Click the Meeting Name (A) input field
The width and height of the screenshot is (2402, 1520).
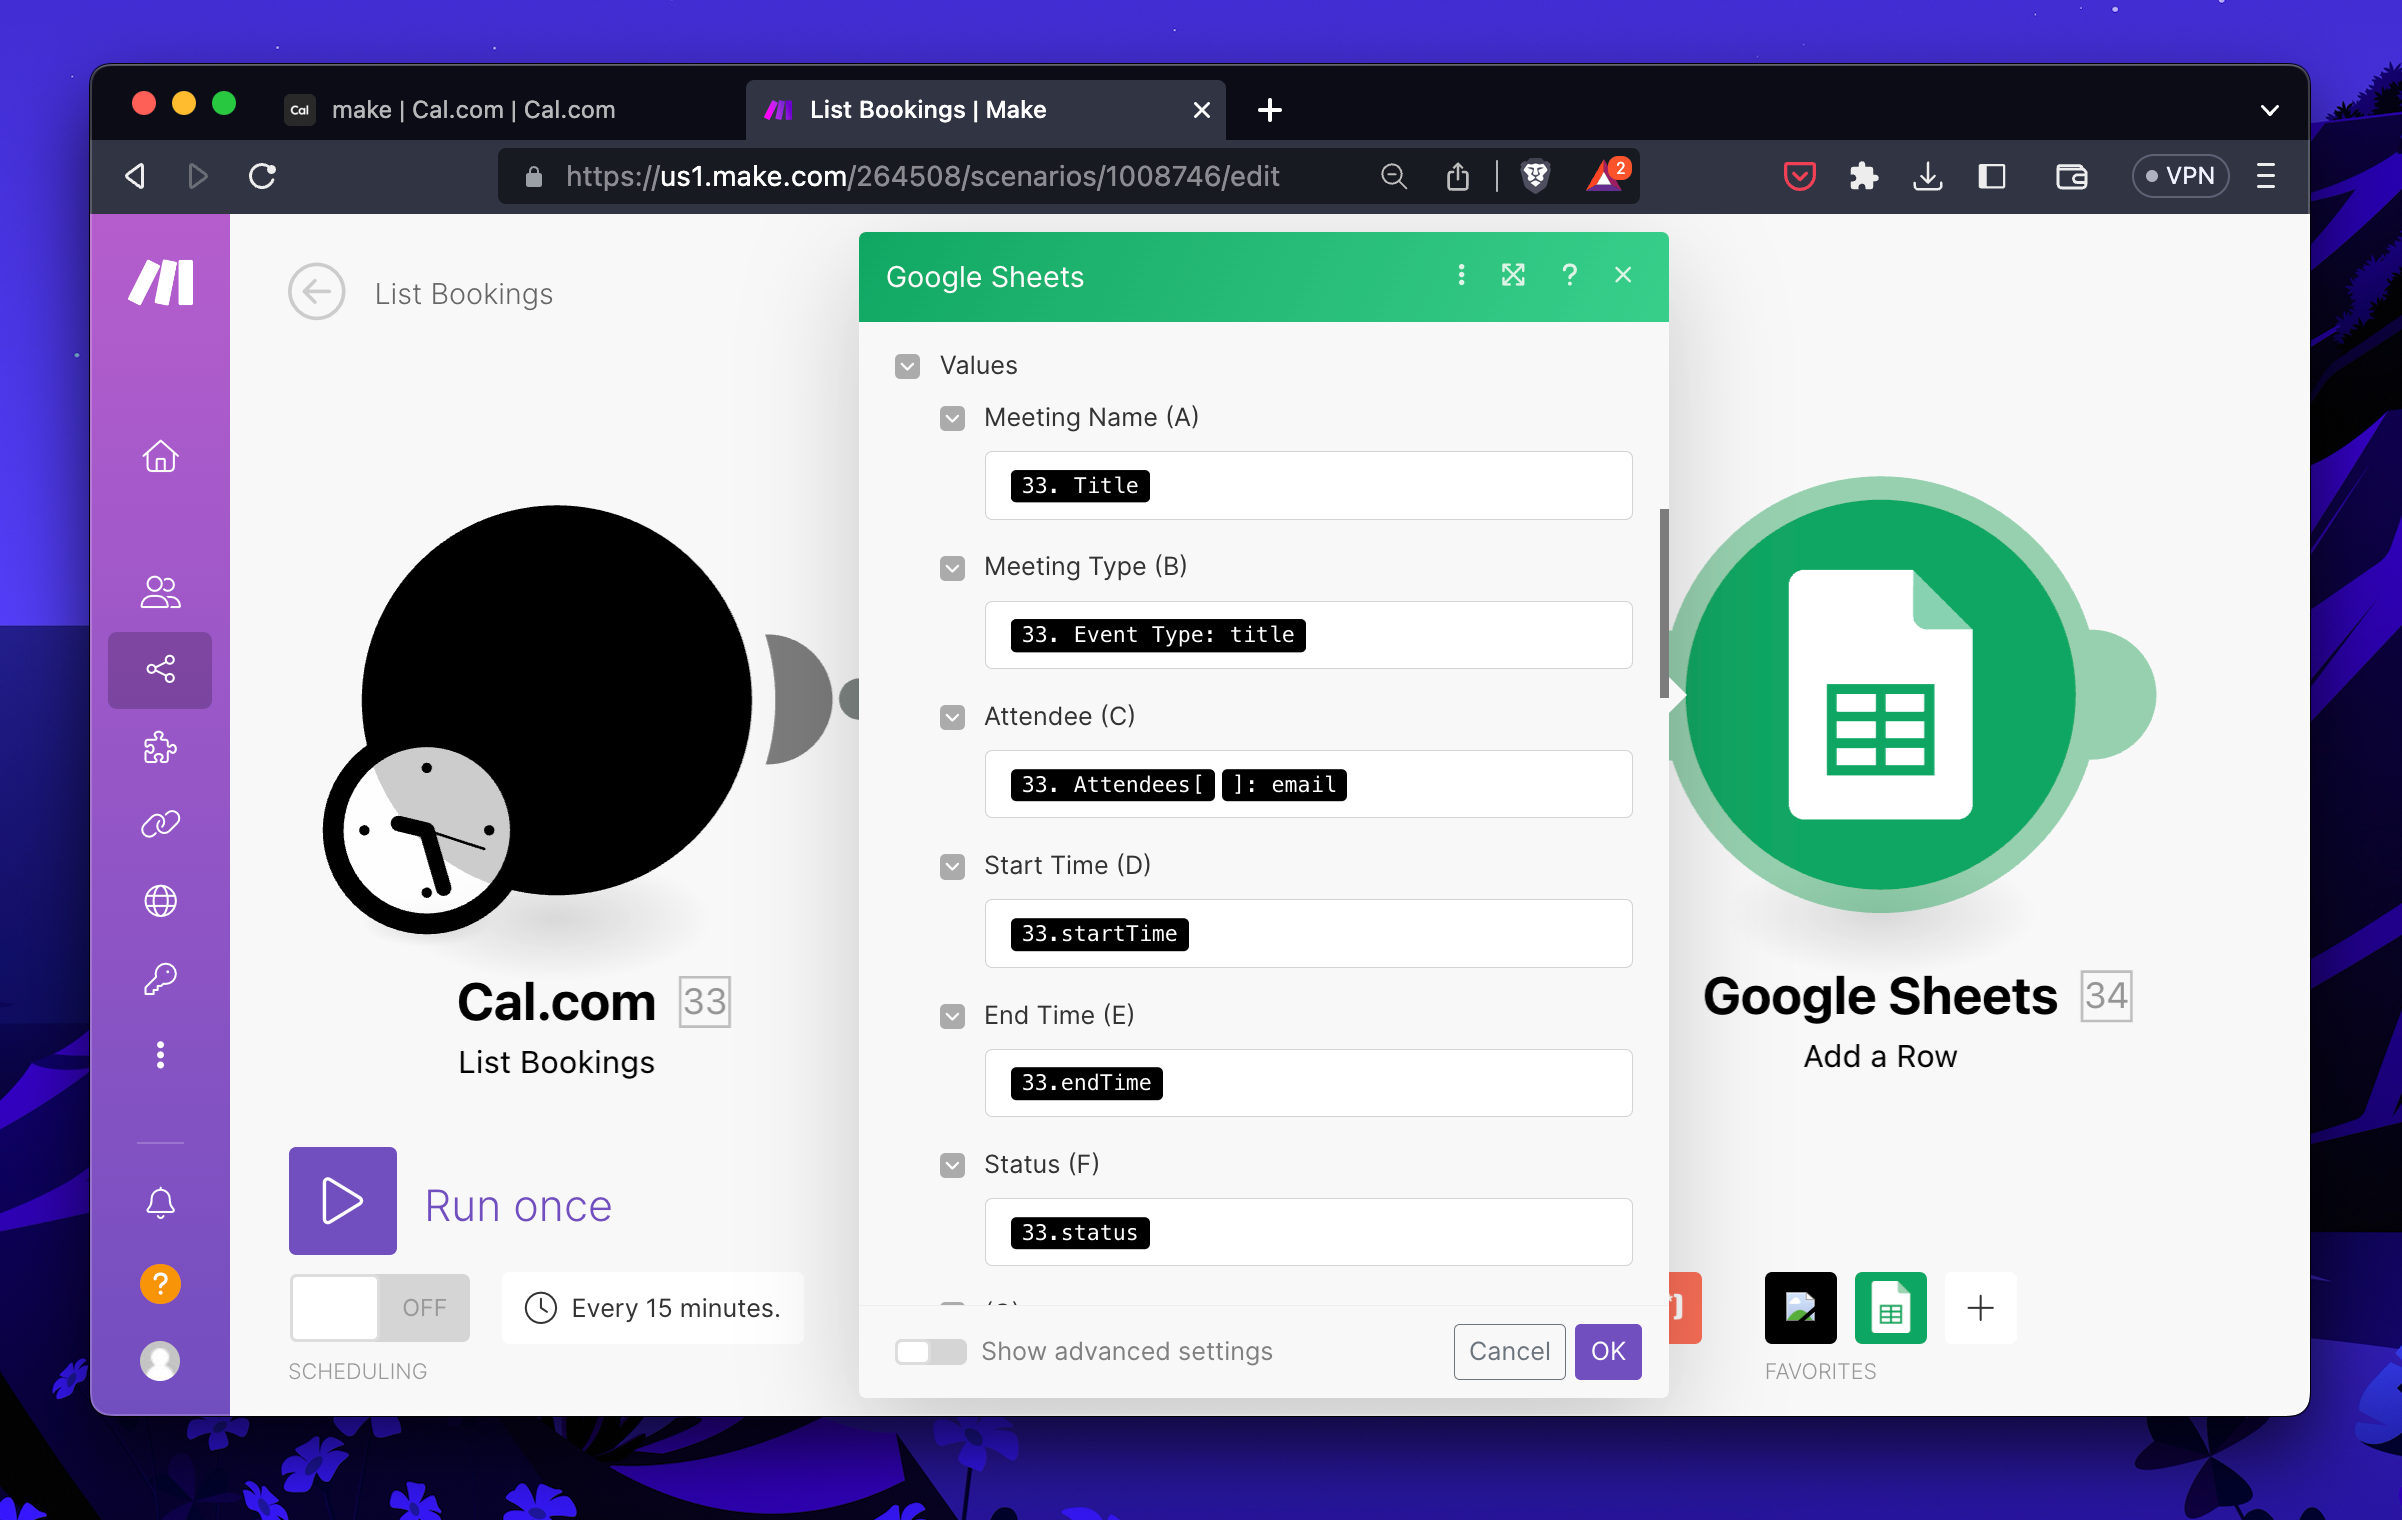point(1308,486)
